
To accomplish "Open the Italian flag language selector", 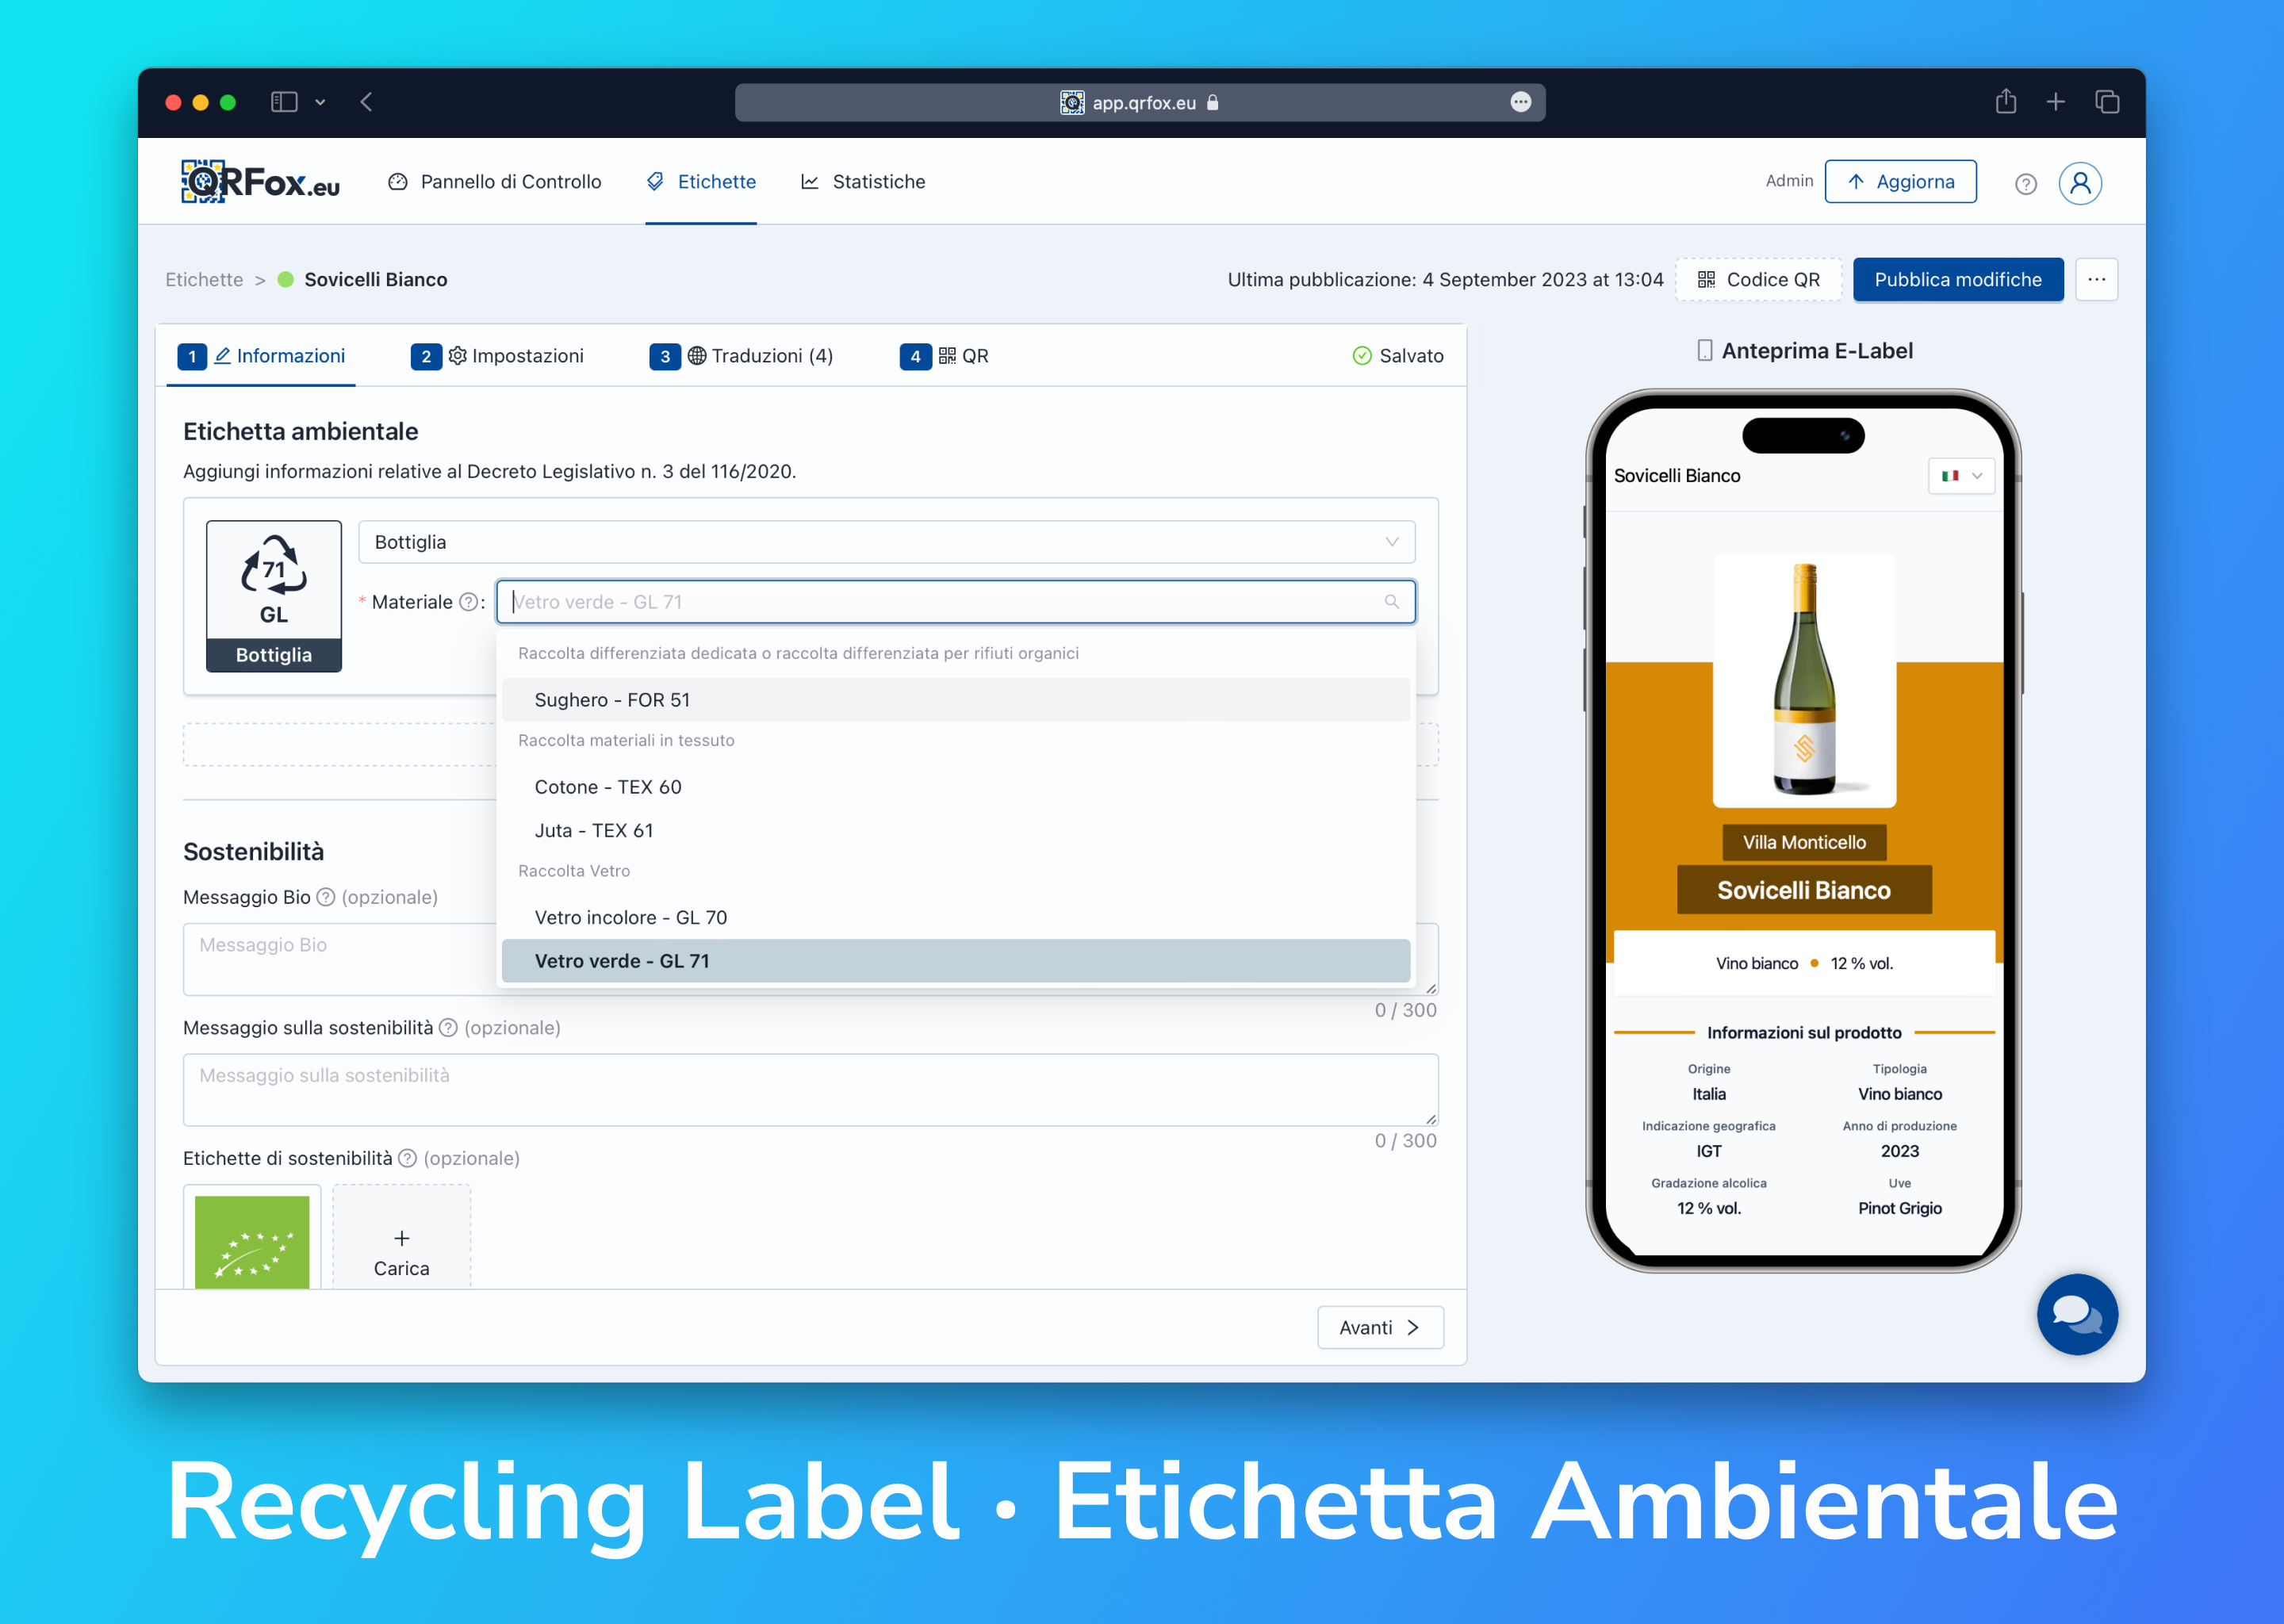I will click(x=1960, y=476).
